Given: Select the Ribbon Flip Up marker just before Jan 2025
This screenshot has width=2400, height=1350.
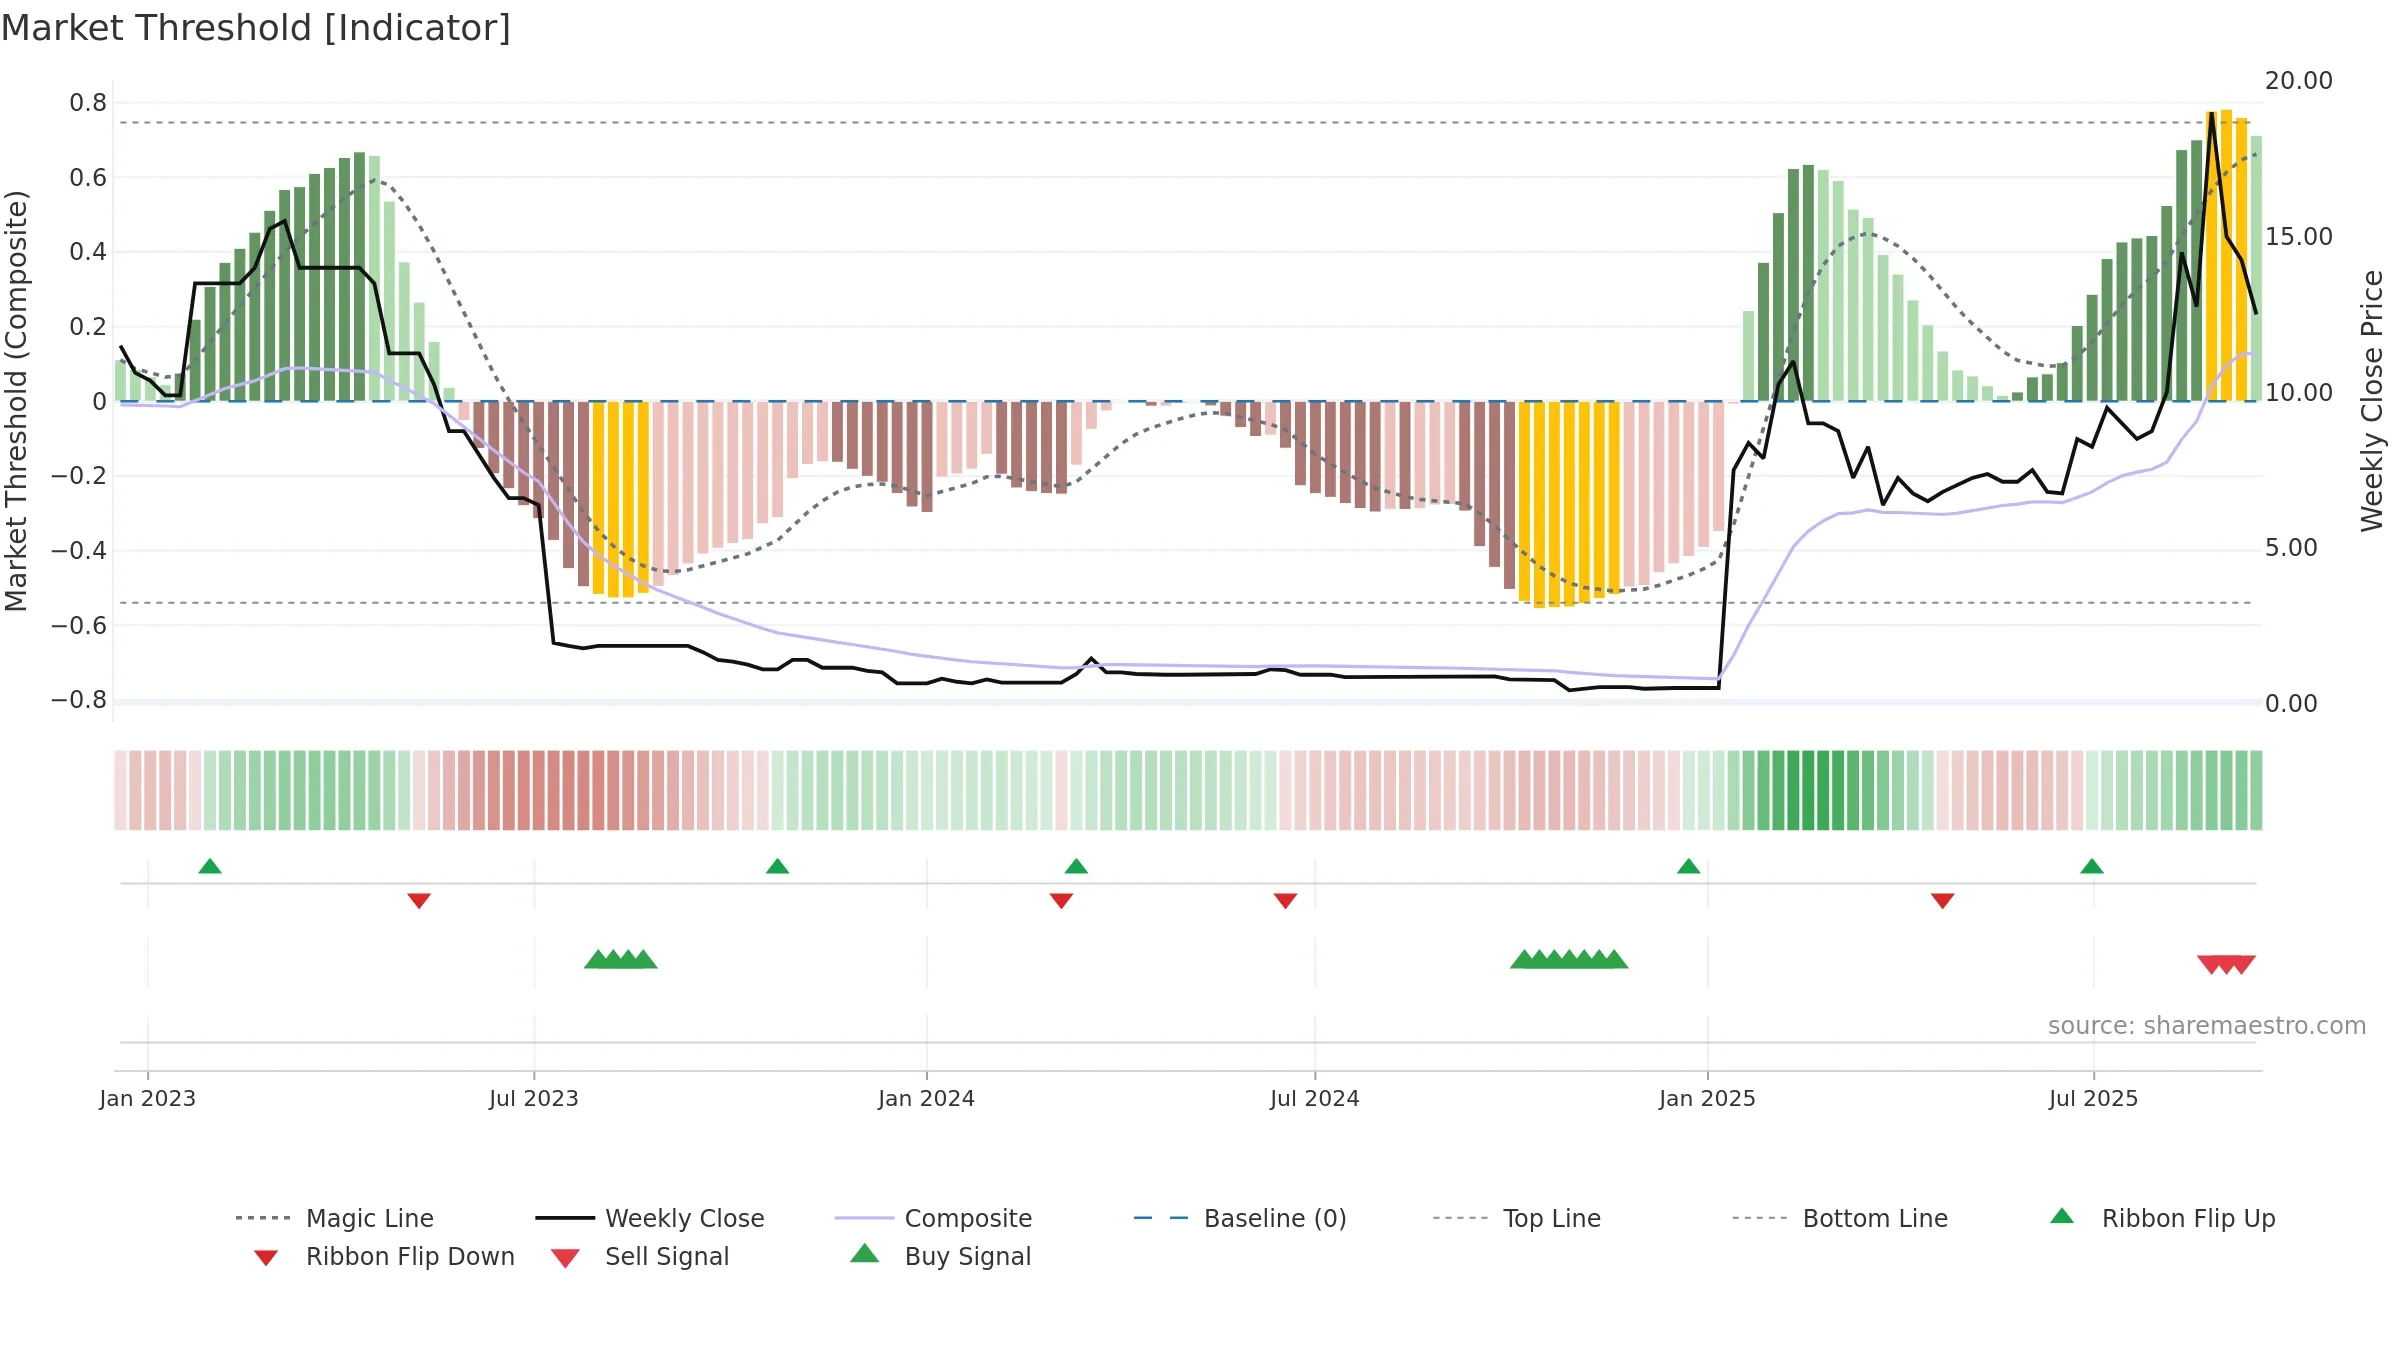Looking at the screenshot, I should click(1688, 866).
